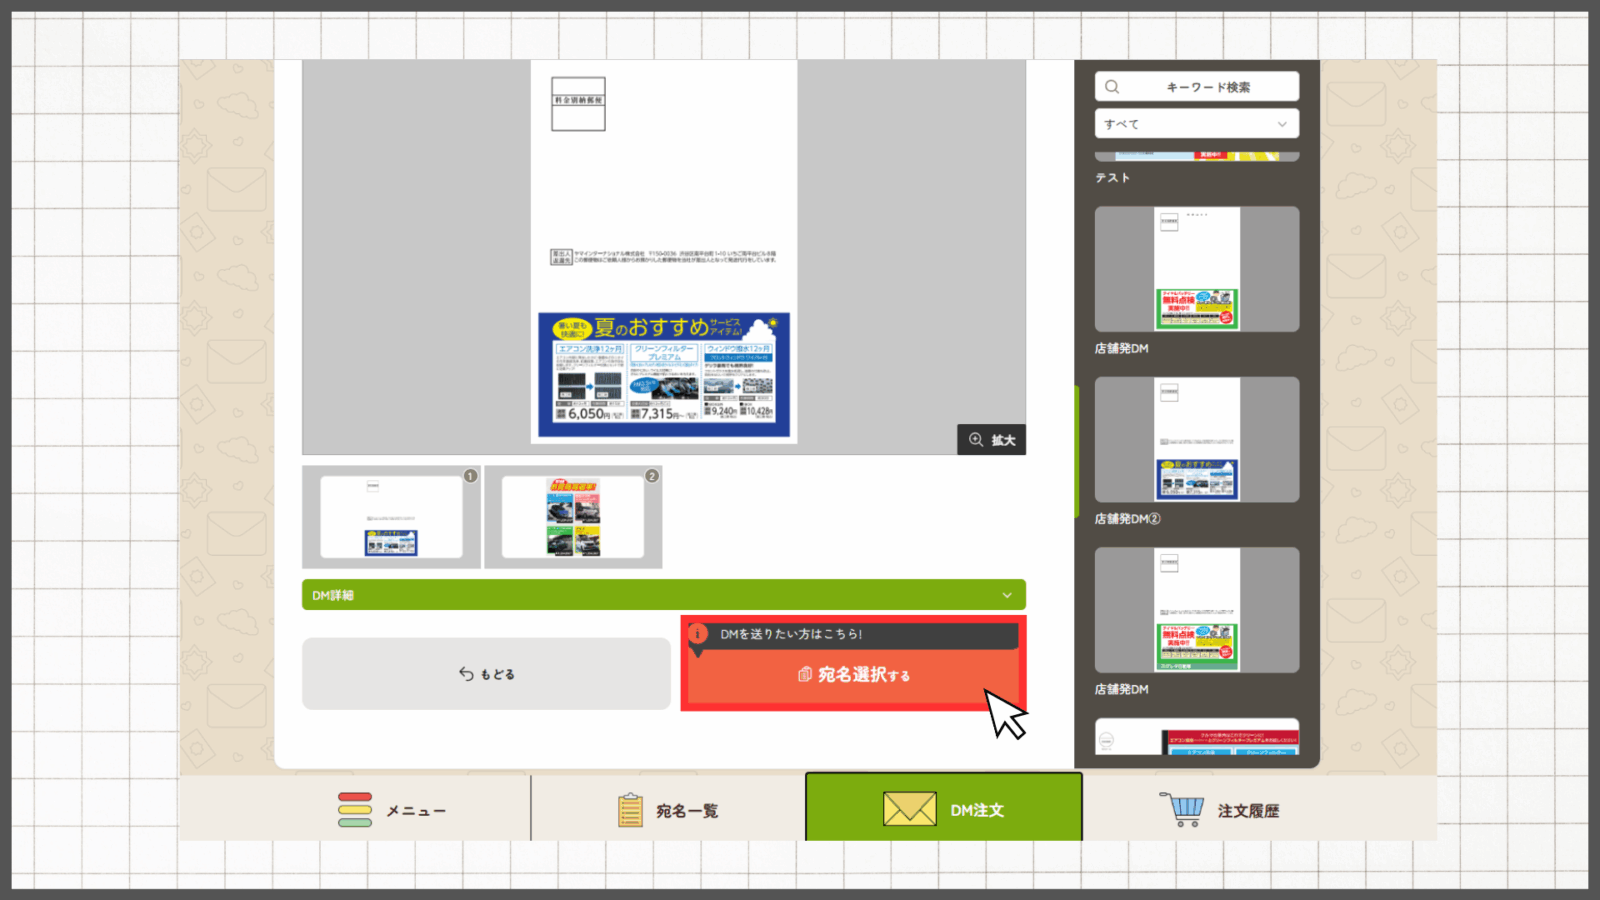The height and width of the screenshot is (900, 1600).
Task: Switch to the 宛名一覧 tab
Action: [686, 810]
